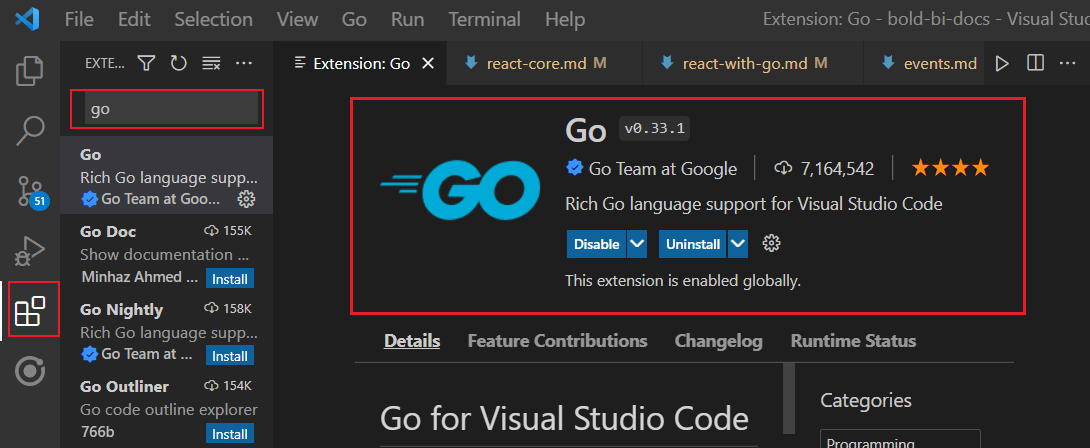Open manage gear for Go in list
Viewport: 1090px width, 448px height.
tap(246, 200)
